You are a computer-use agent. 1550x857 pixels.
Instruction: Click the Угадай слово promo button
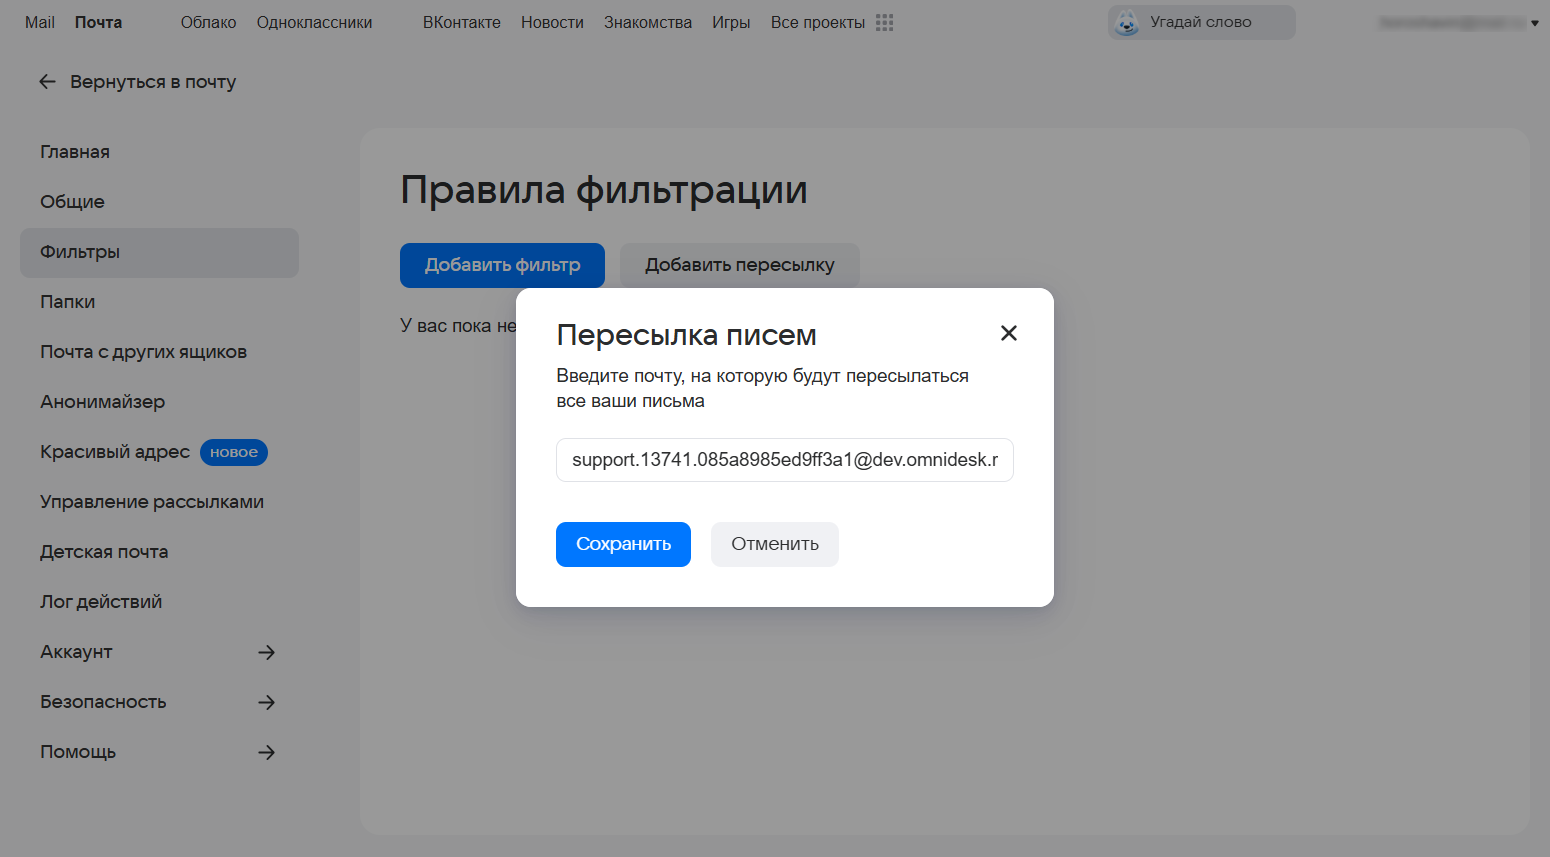coord(1201,22)
